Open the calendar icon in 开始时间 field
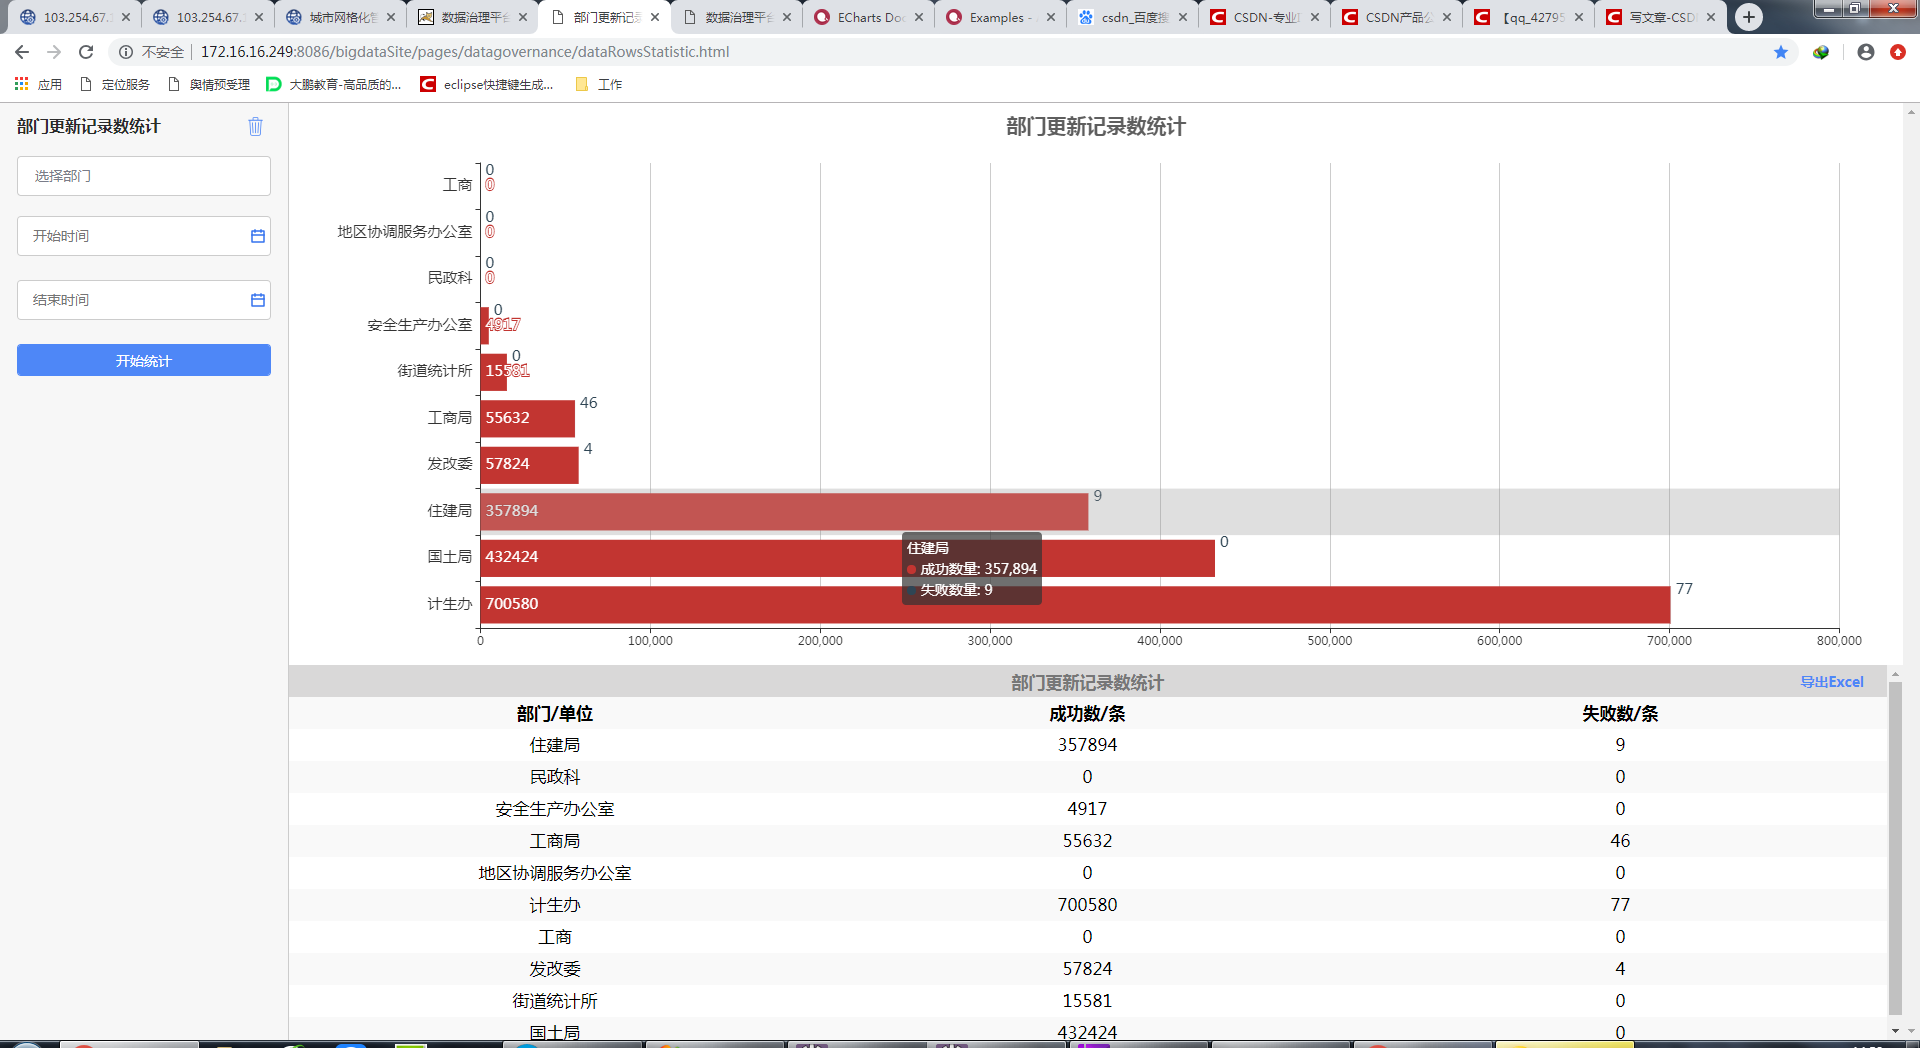 click(x=258, y=236)
